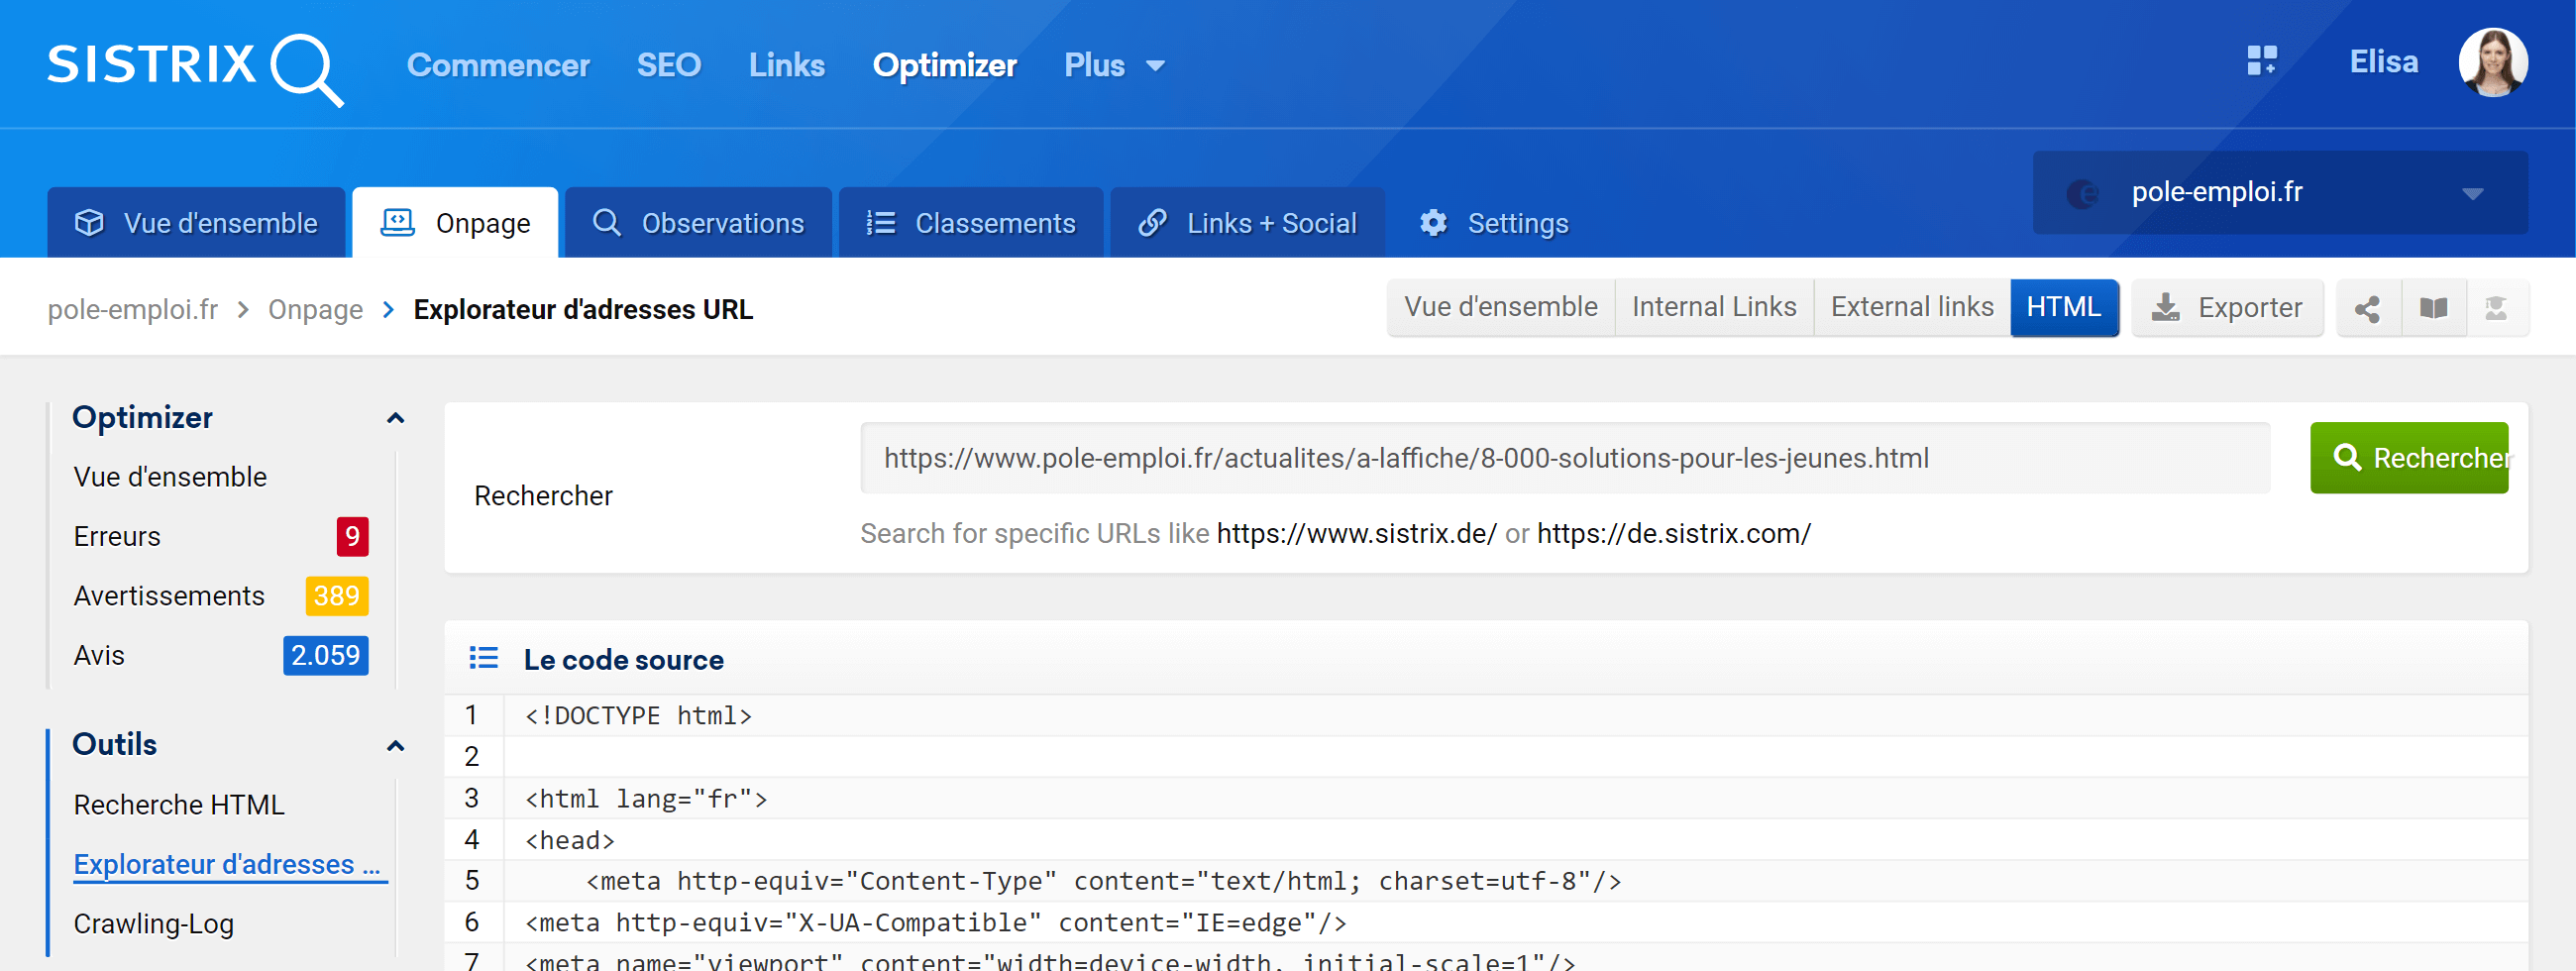2576x971 pixels.
Task: Open Erreurs in the sidebar
Action: [117, 537]
